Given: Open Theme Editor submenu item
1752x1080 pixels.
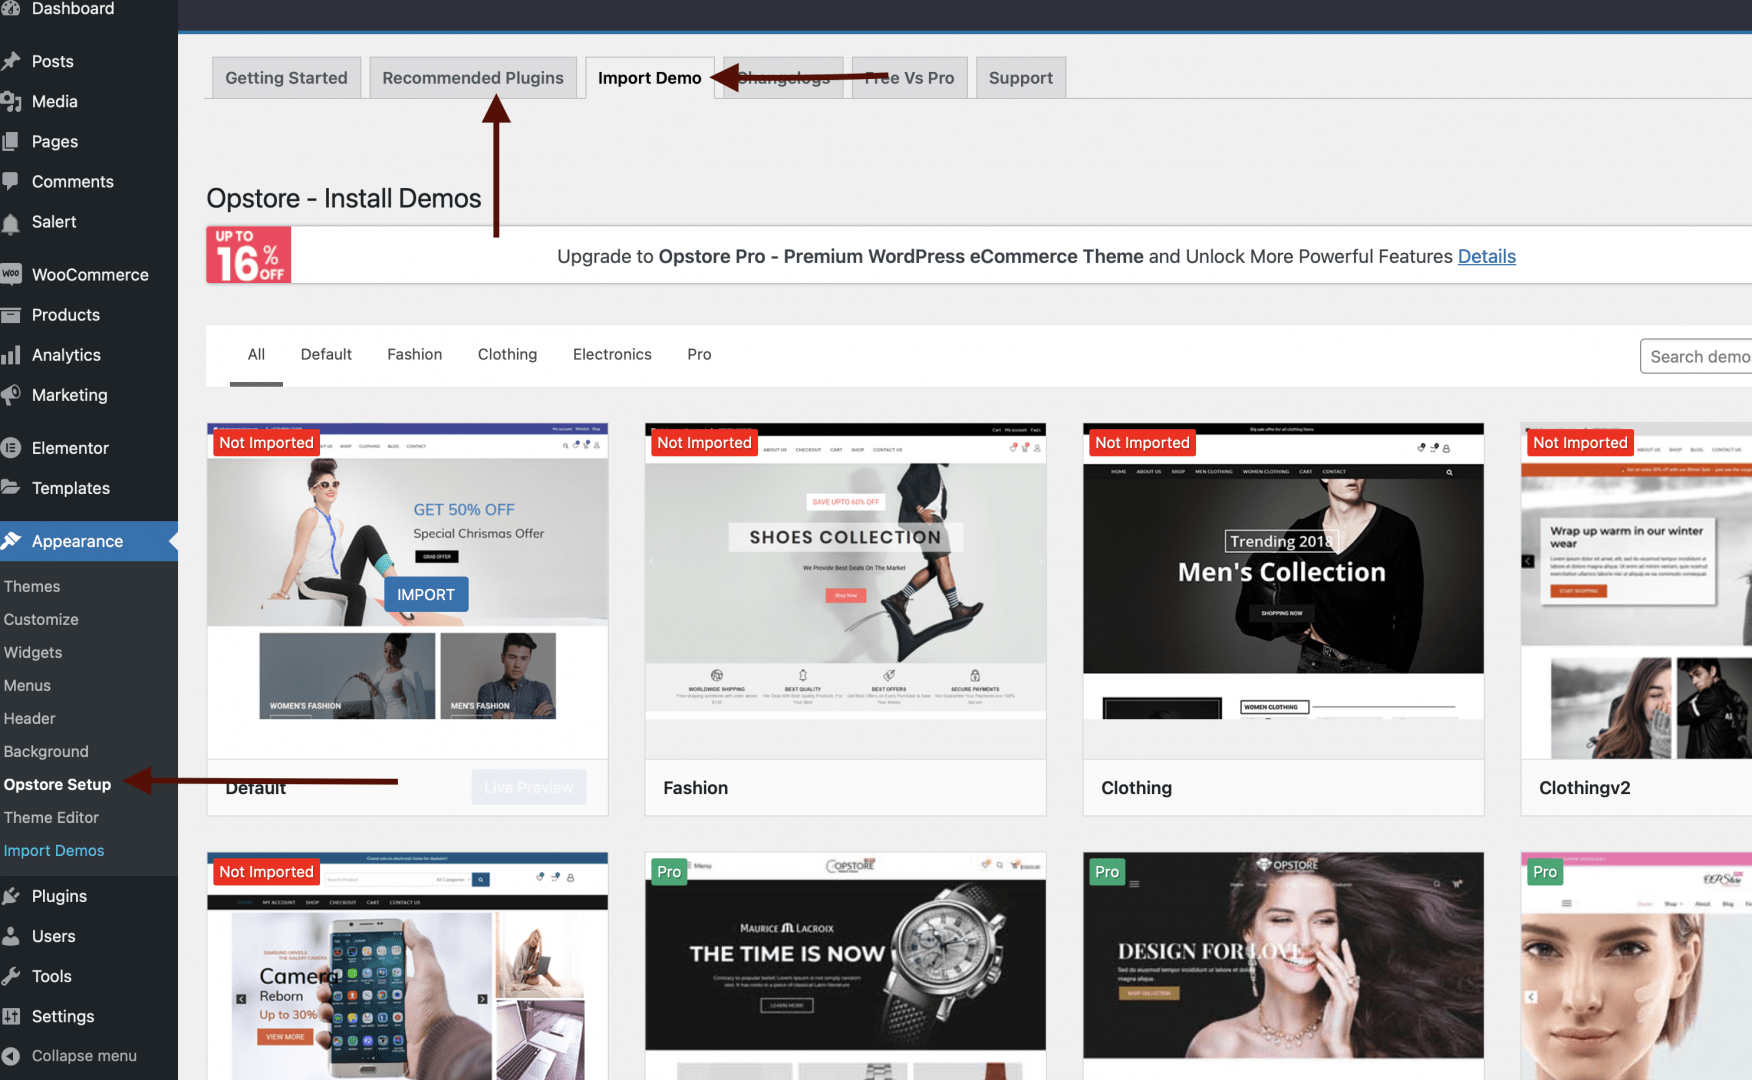Looking at the screenshot, I should click(51, 817).
